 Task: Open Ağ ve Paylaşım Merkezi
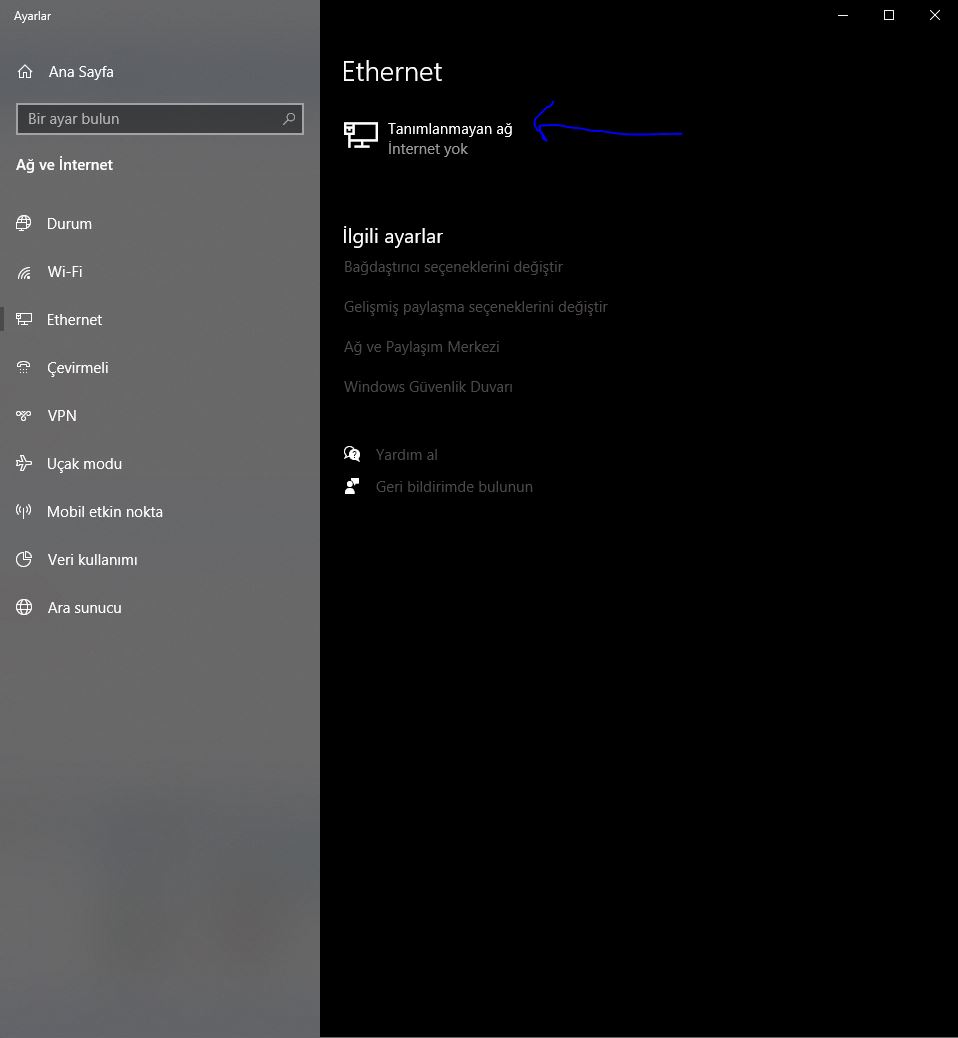pyautogui.click(x=422, y=347)
